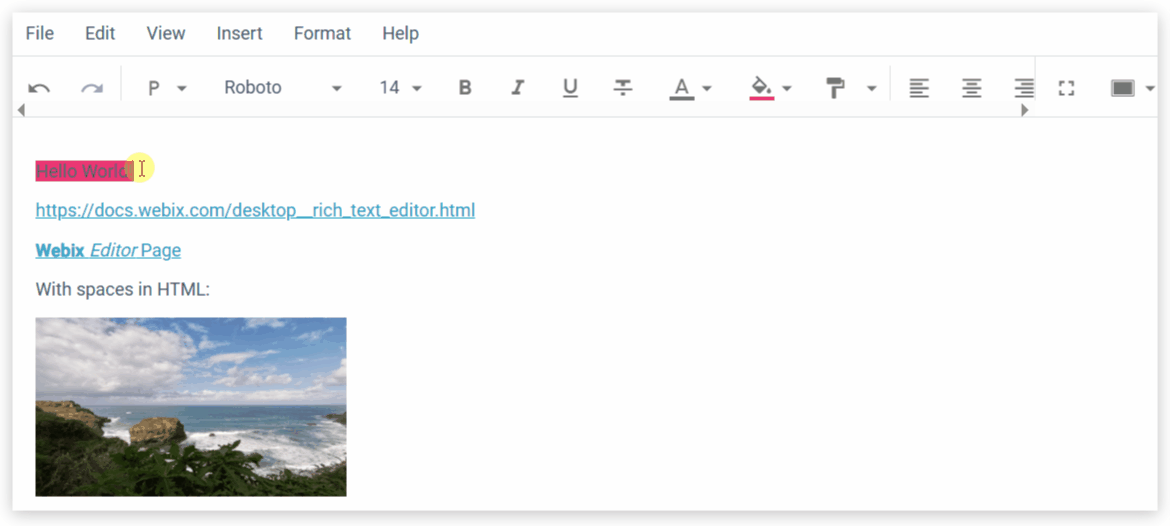Toggle underline formatting
This screenshot has height=526, width=1170.
570,88
